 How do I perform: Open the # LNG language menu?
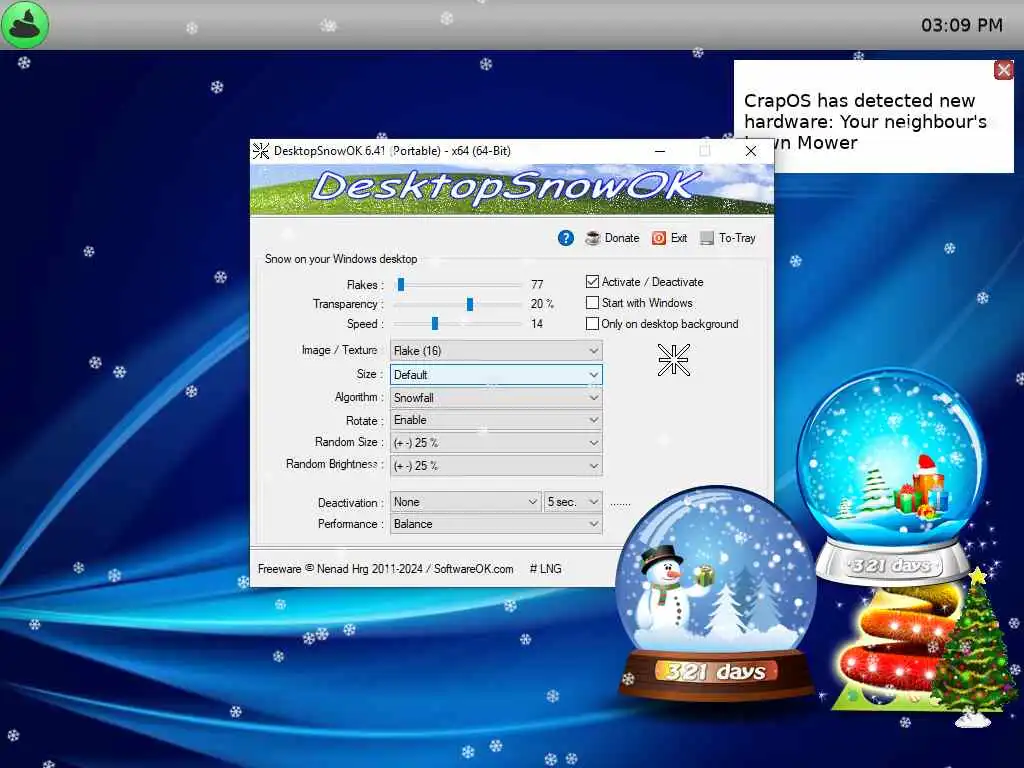[545, 569]
